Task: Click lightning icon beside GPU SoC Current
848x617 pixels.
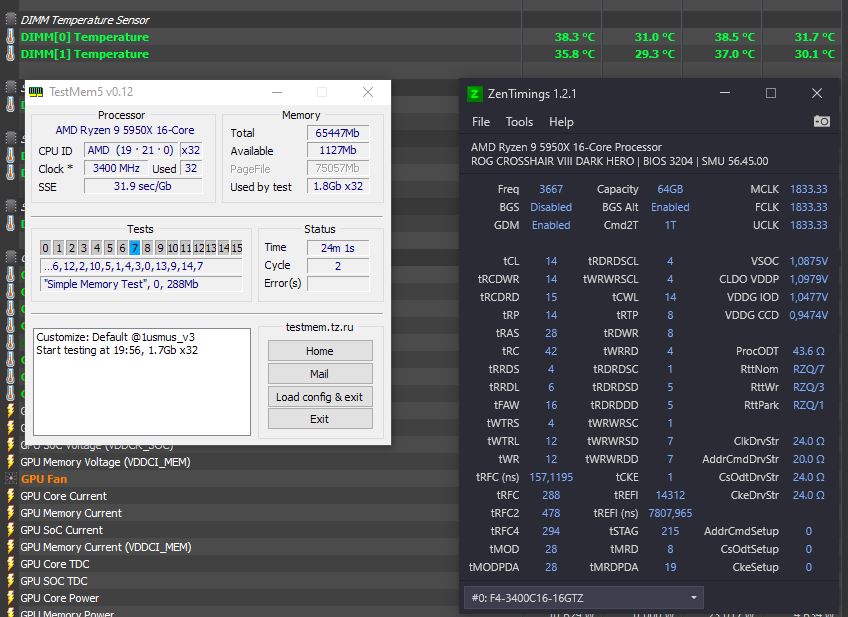Action: (x=10, y=530)
